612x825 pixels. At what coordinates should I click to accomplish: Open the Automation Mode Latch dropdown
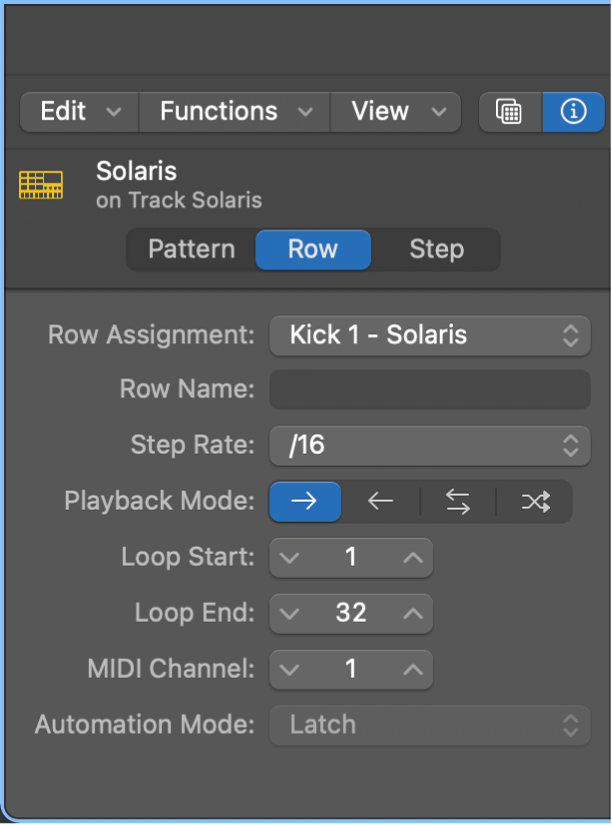[x=430, y=726]
